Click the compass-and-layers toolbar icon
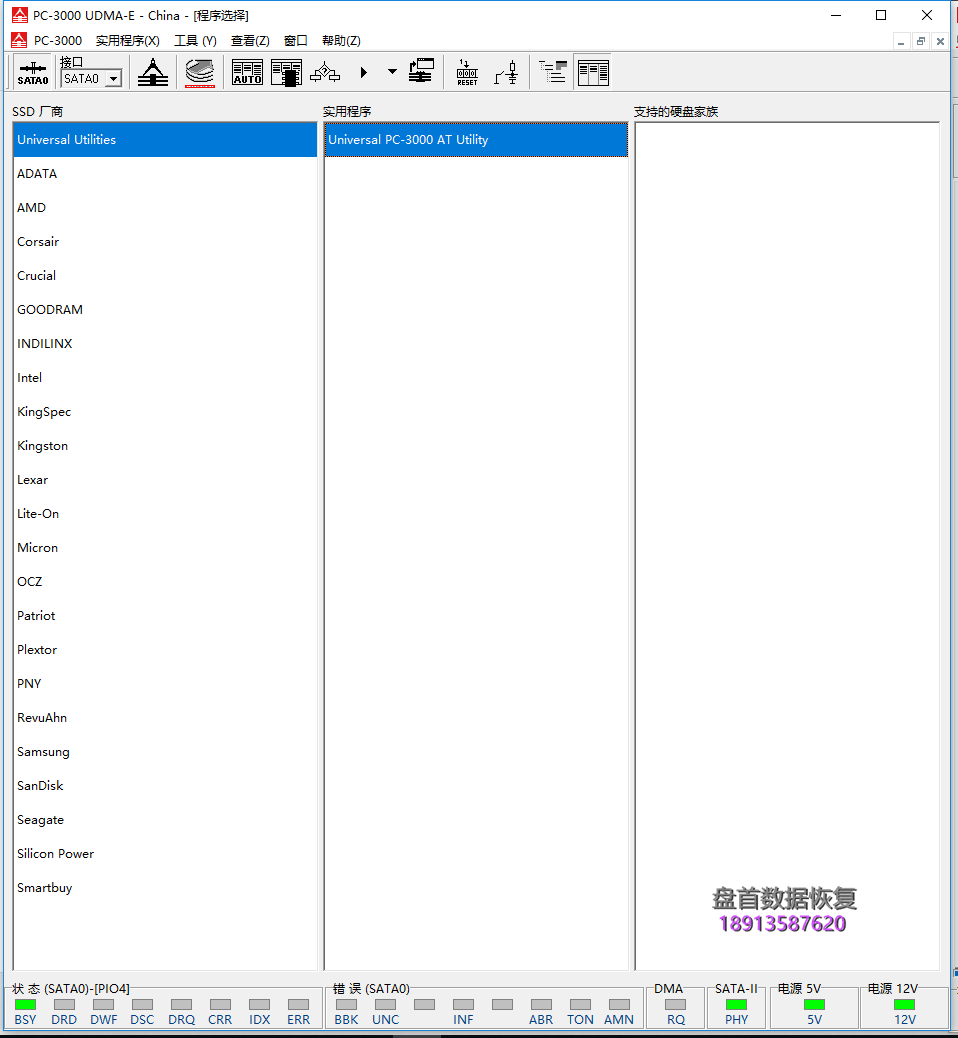Screen dimensions: 958x1038 click(153, 72)
